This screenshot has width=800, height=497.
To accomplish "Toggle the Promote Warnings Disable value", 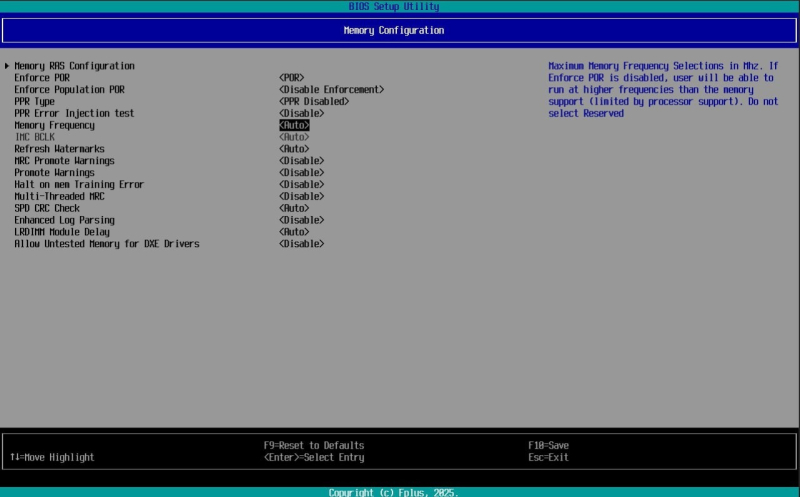I will click(x=301, y=173).
